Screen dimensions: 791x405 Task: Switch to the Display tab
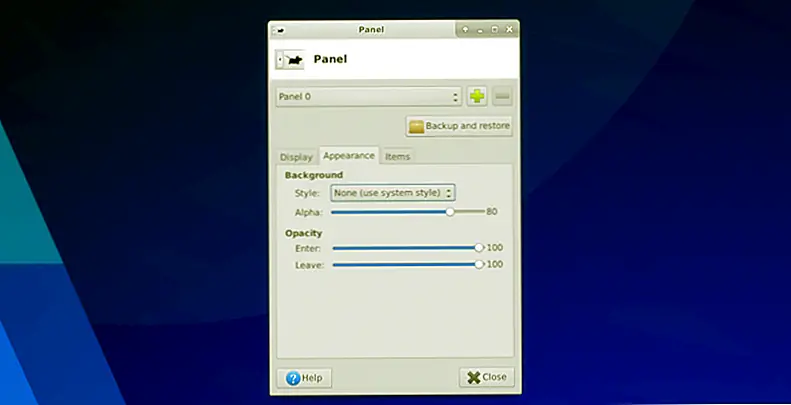pos(296,157)
